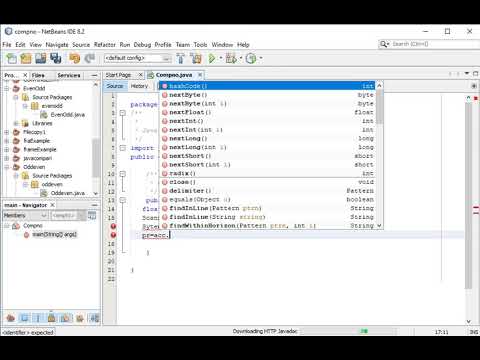
Task: Click the Undo toolbar icon
Action: [74, 58]
